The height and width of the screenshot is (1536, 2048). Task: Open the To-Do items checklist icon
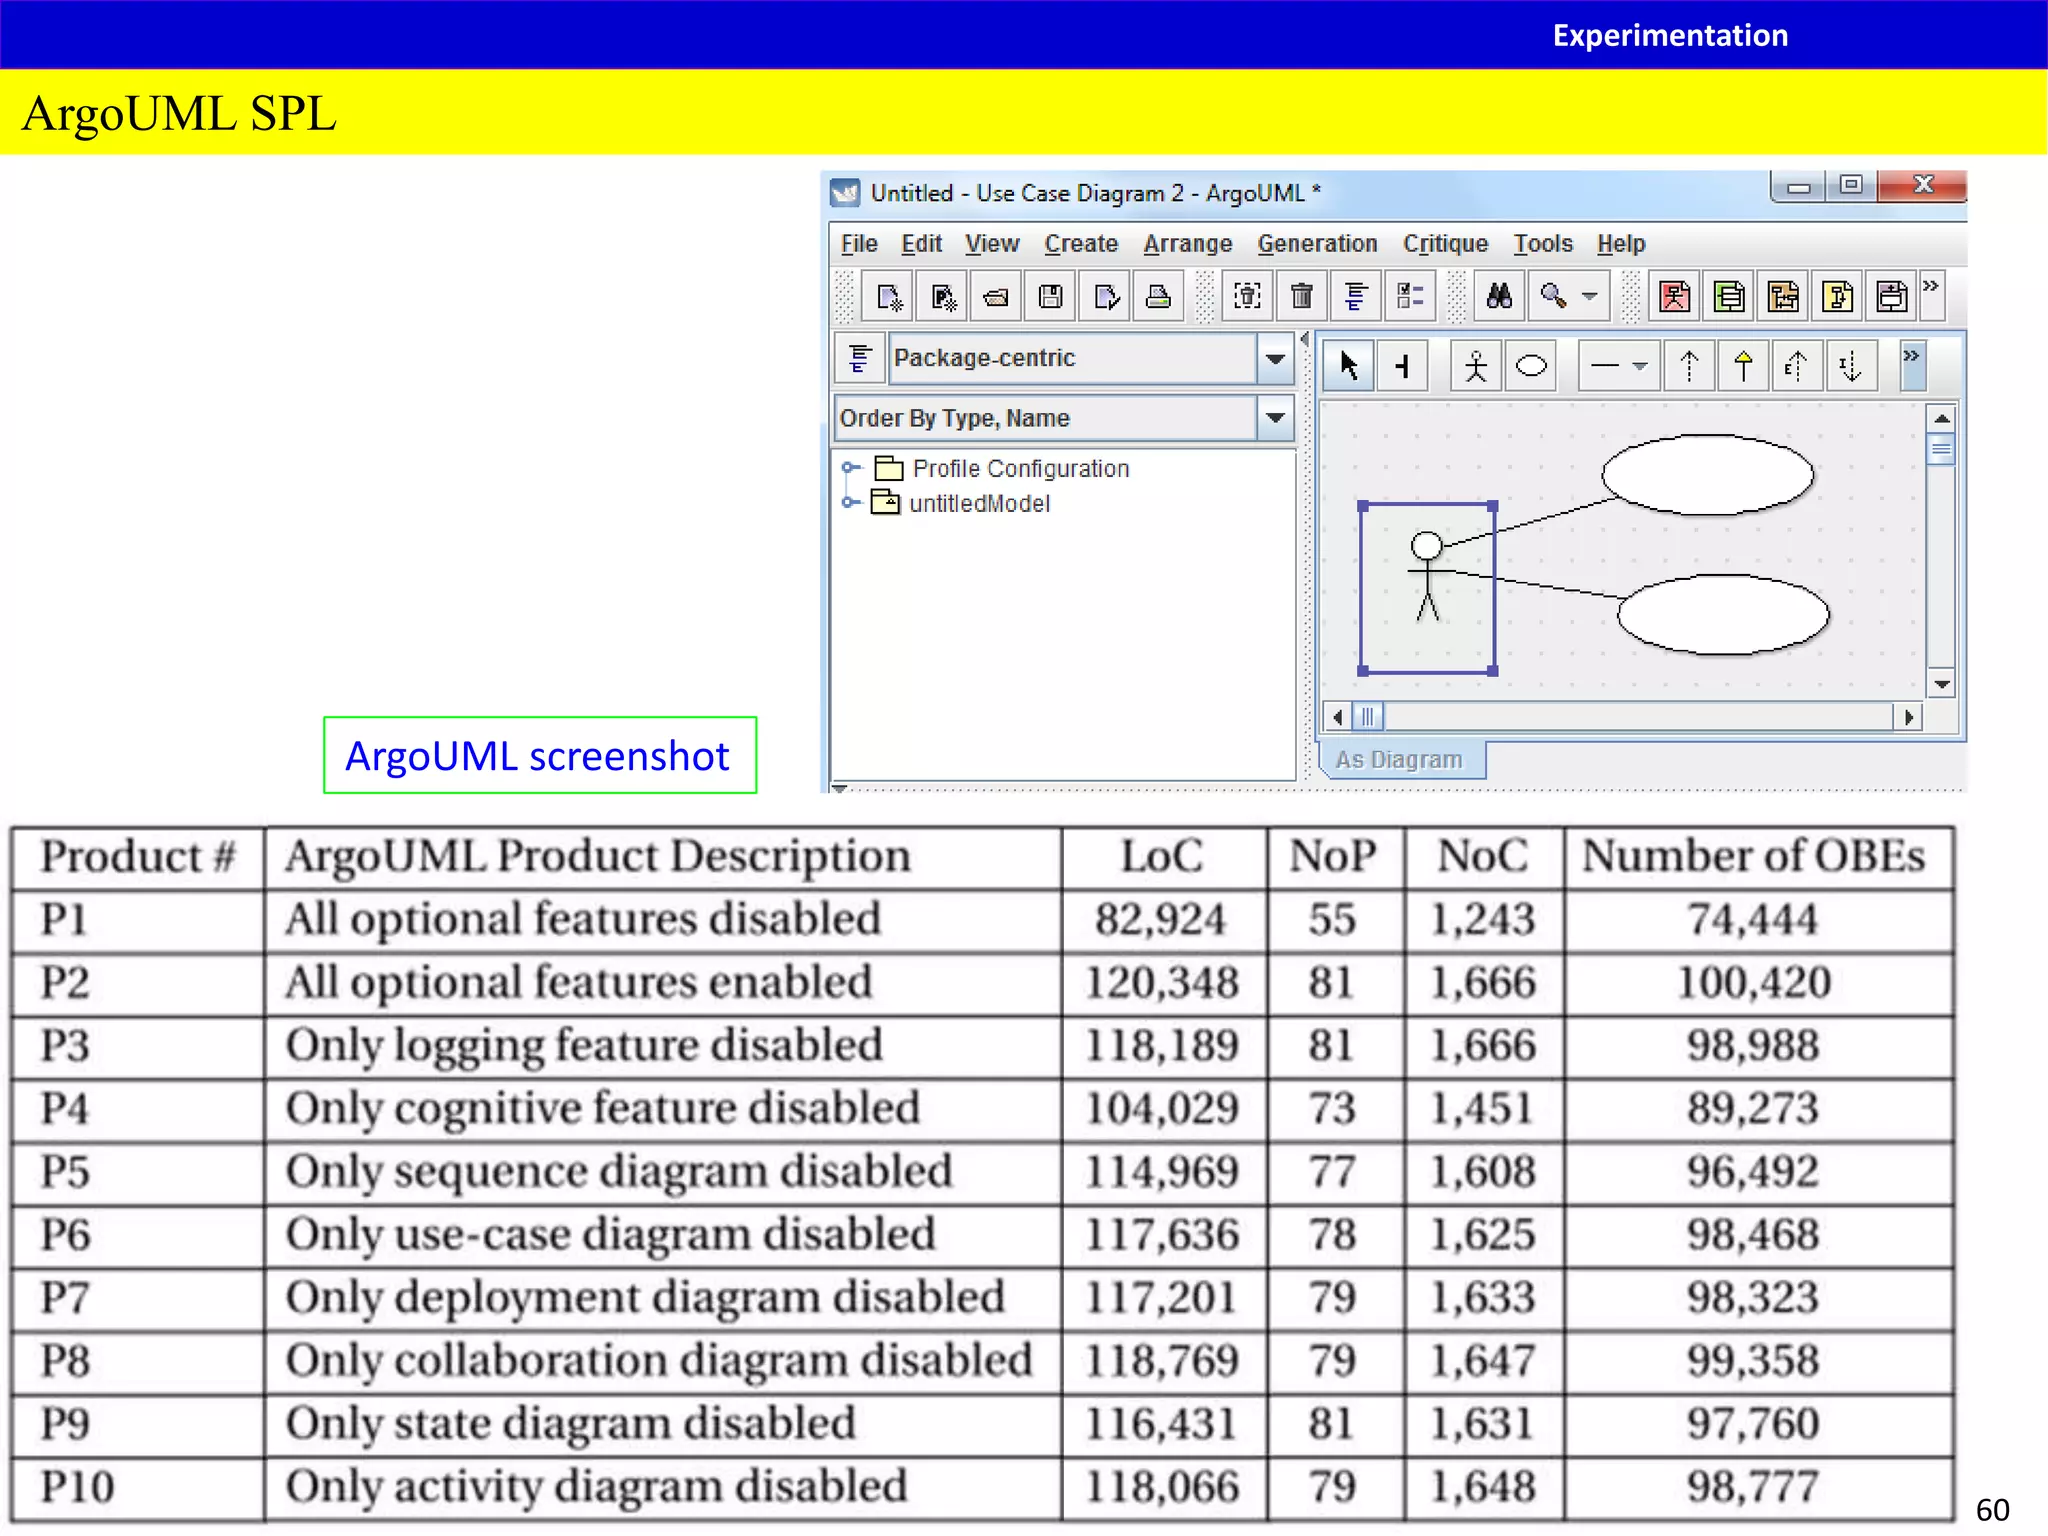(1410, 297)
